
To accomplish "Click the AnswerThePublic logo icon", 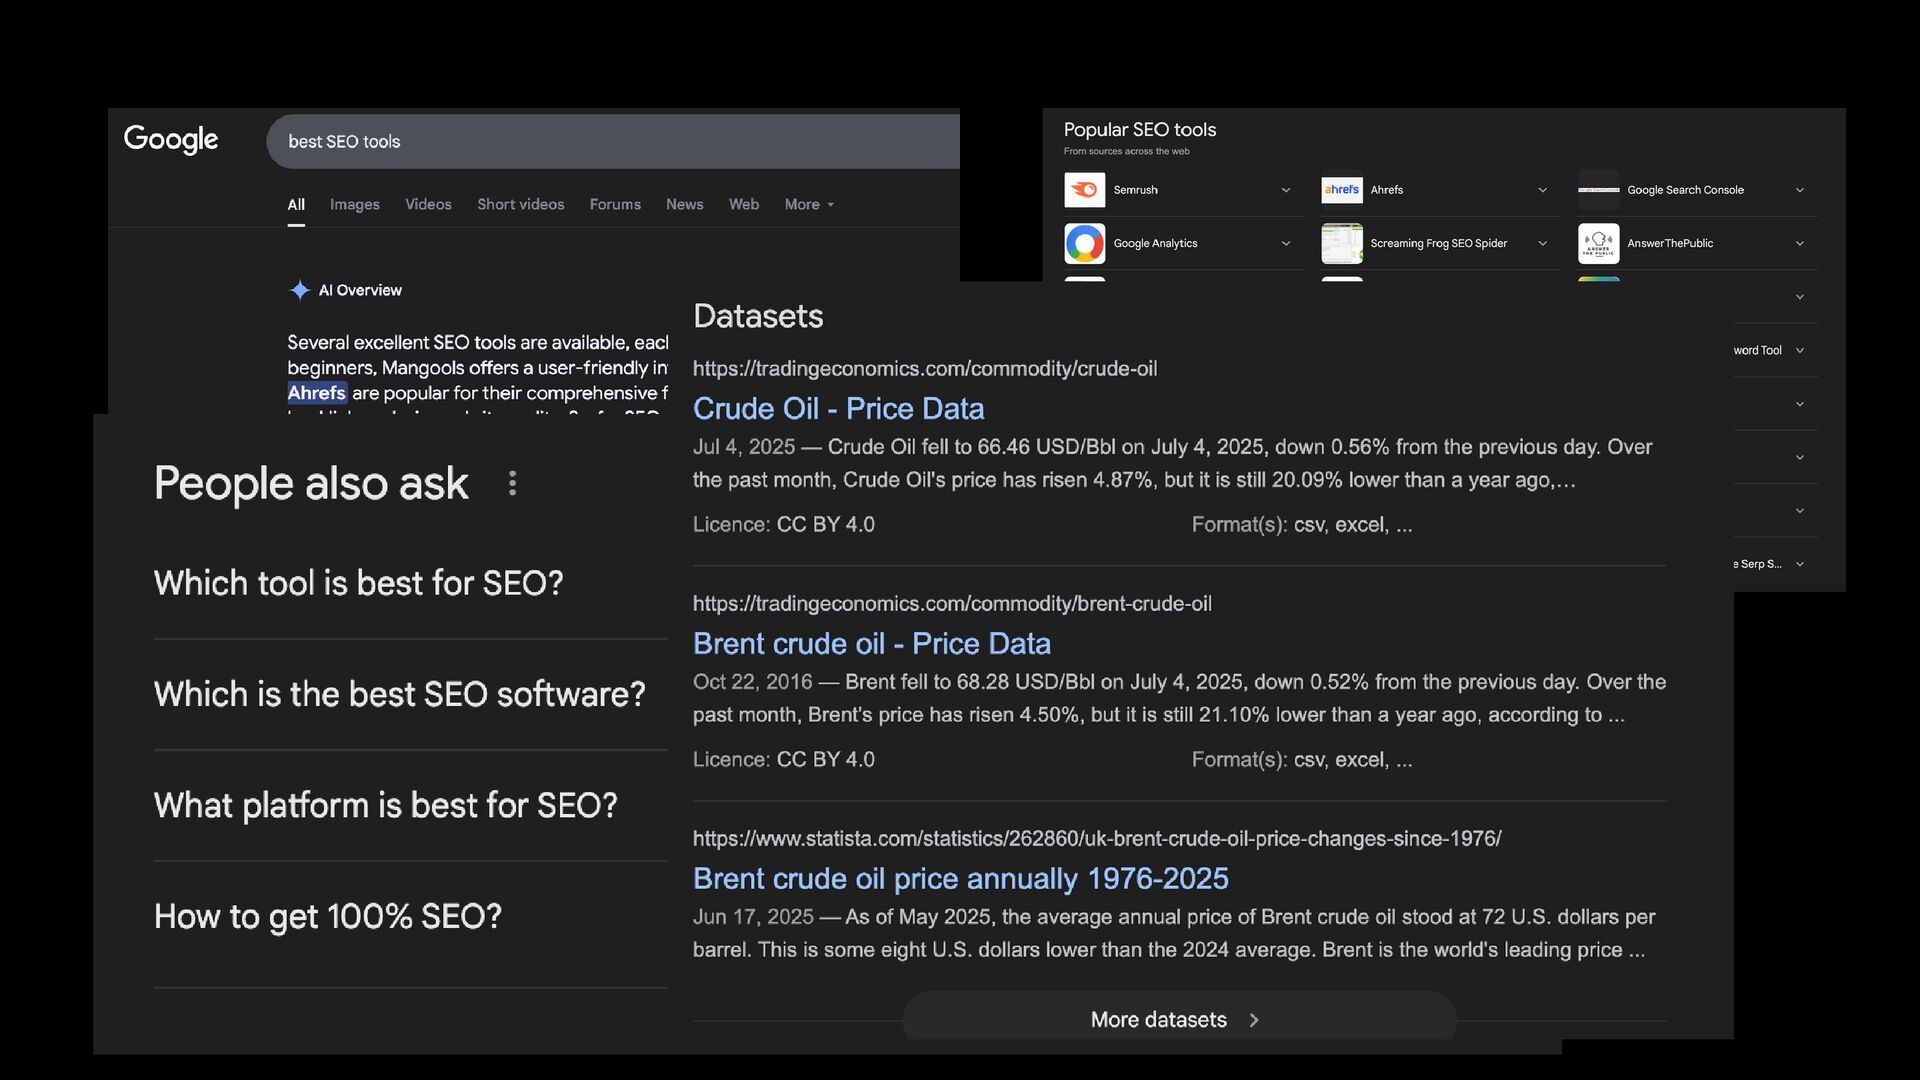I will 1598,244.
